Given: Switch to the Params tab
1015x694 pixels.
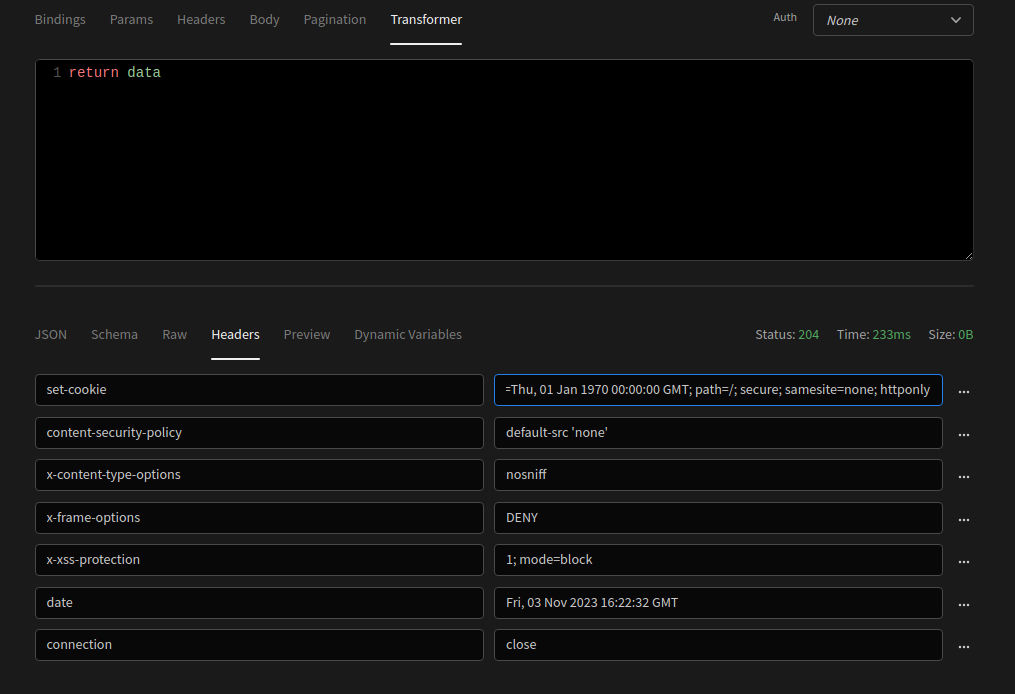Looking at the screenshot, I should (x=131, y=19).
